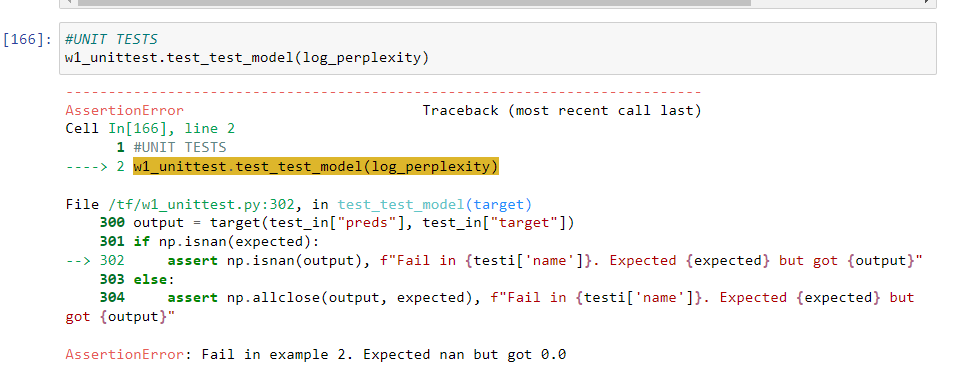Select the [166] cell prompt

tap(27, 40)
